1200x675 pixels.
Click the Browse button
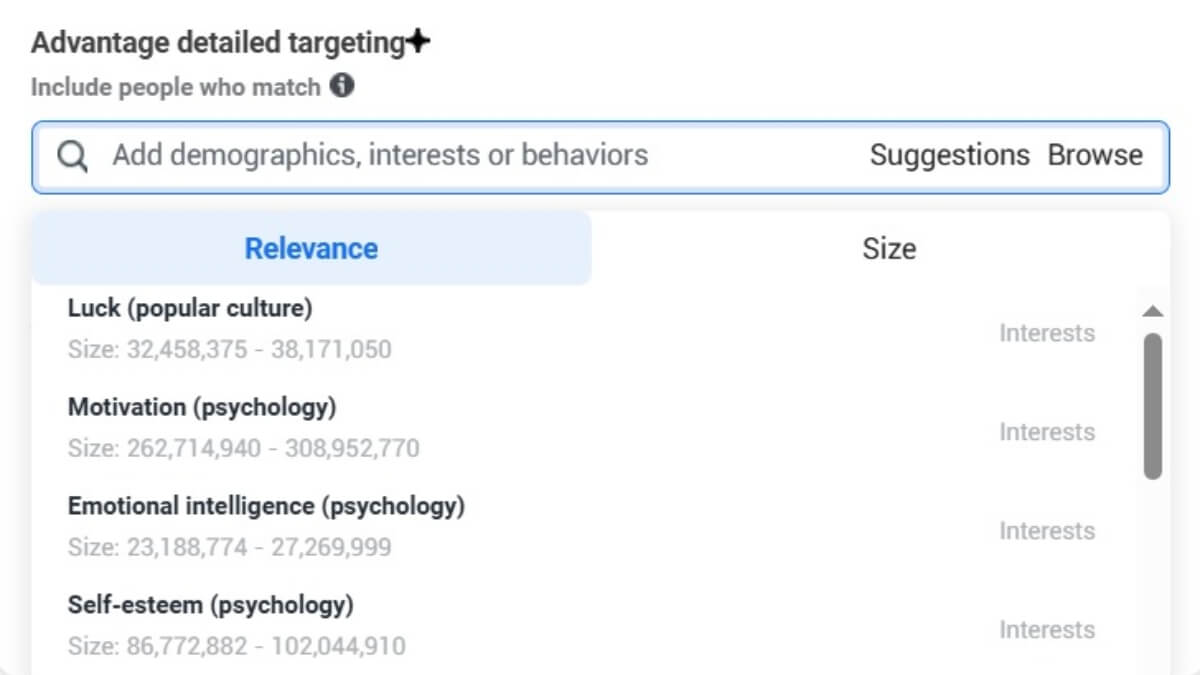(x=1095, y=156)
